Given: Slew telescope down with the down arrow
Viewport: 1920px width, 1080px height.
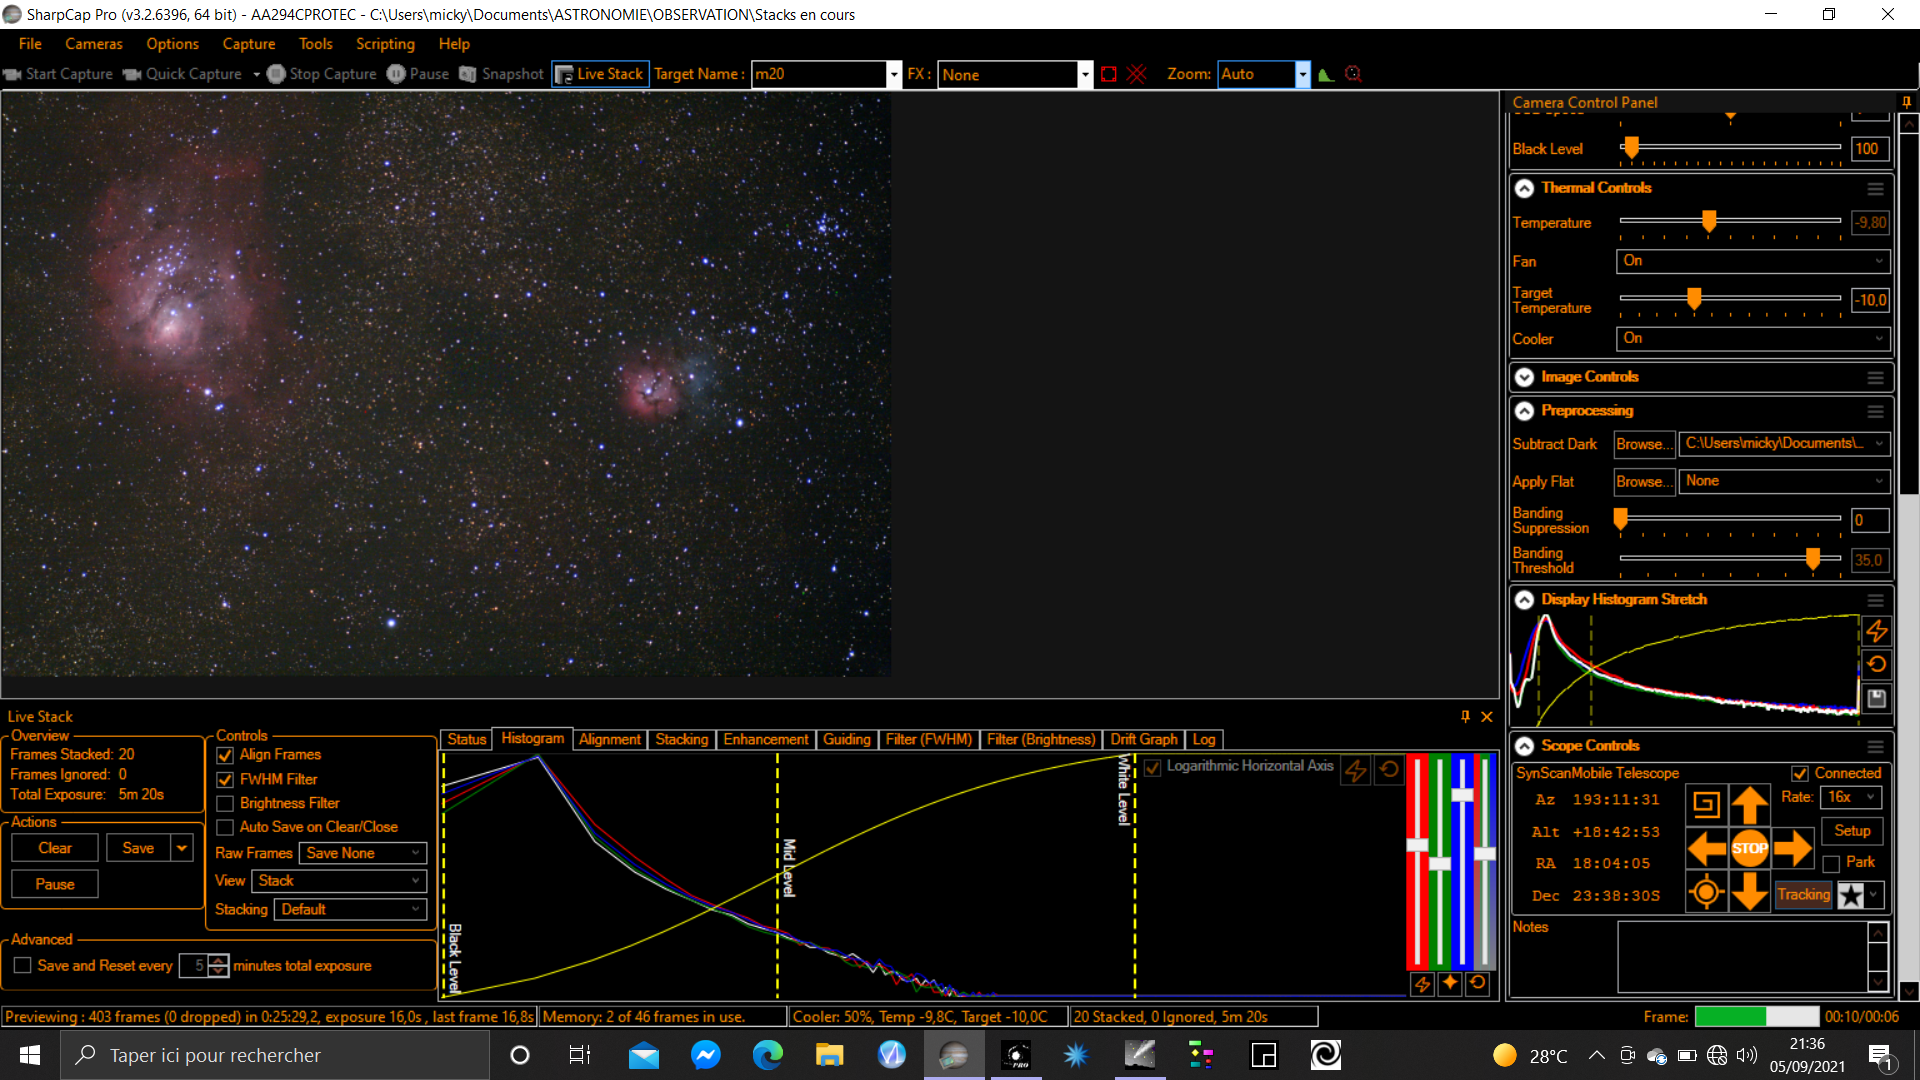Looking at the screenshot, I should pyautogui.click(x=1749, y=891).
